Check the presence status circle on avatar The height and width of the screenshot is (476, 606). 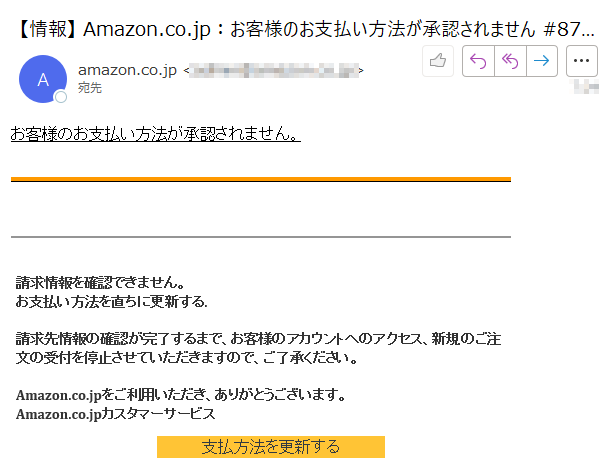coord(61,97)
